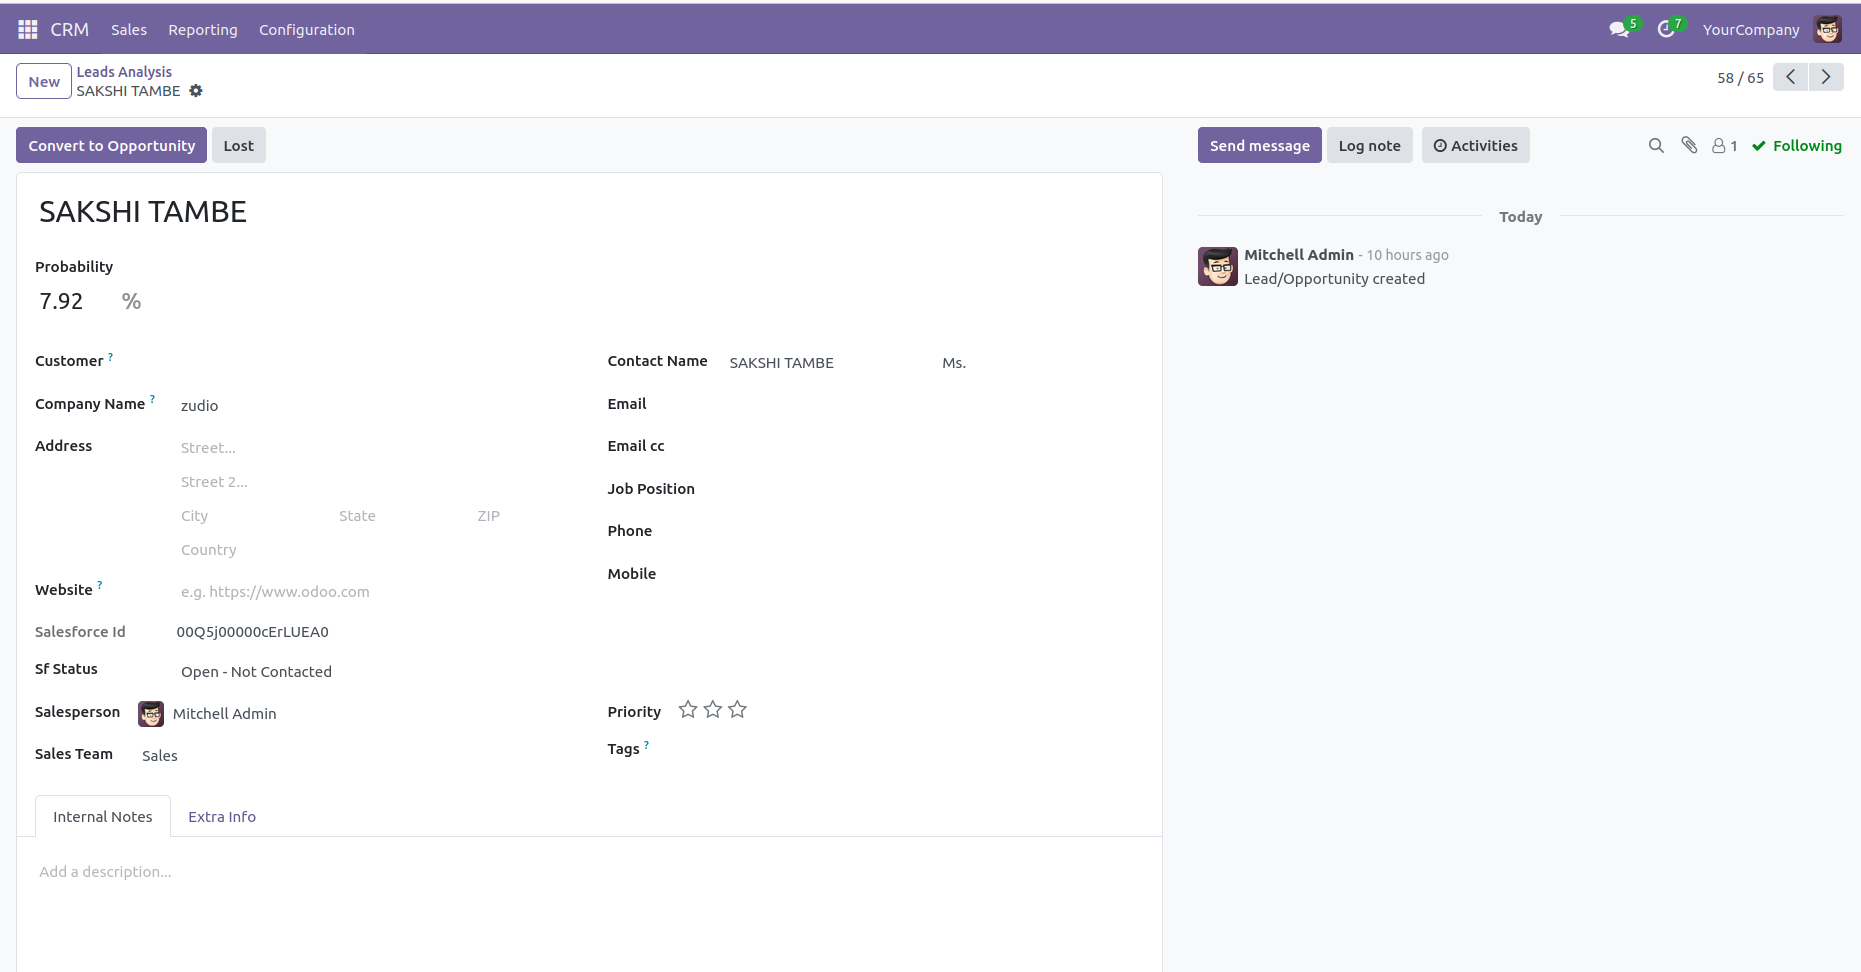Mark lead as Lost

[239, 146]
